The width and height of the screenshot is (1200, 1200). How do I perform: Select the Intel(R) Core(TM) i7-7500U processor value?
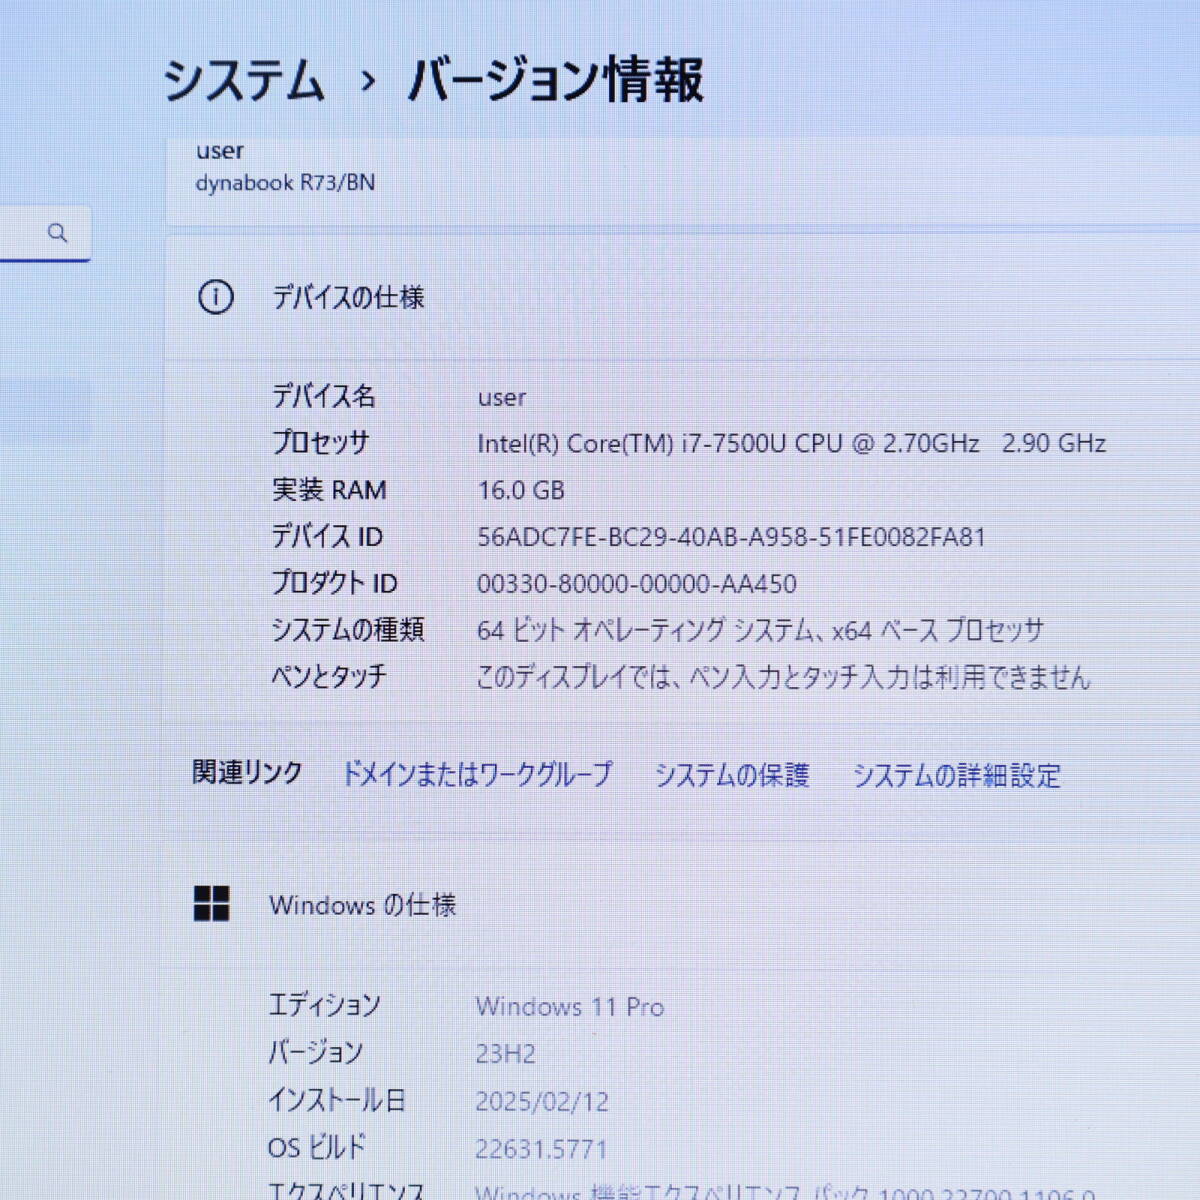(x=792, y=444)
